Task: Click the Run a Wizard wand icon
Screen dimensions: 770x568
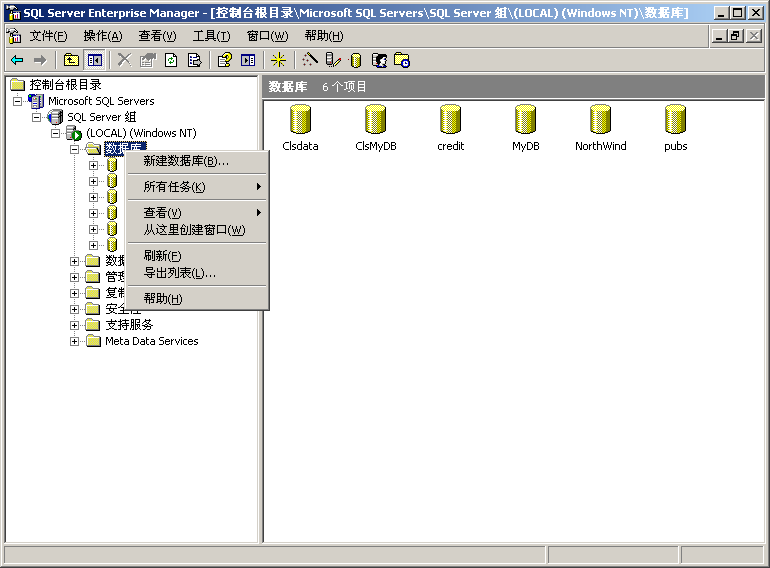Action: coord(310,60)
